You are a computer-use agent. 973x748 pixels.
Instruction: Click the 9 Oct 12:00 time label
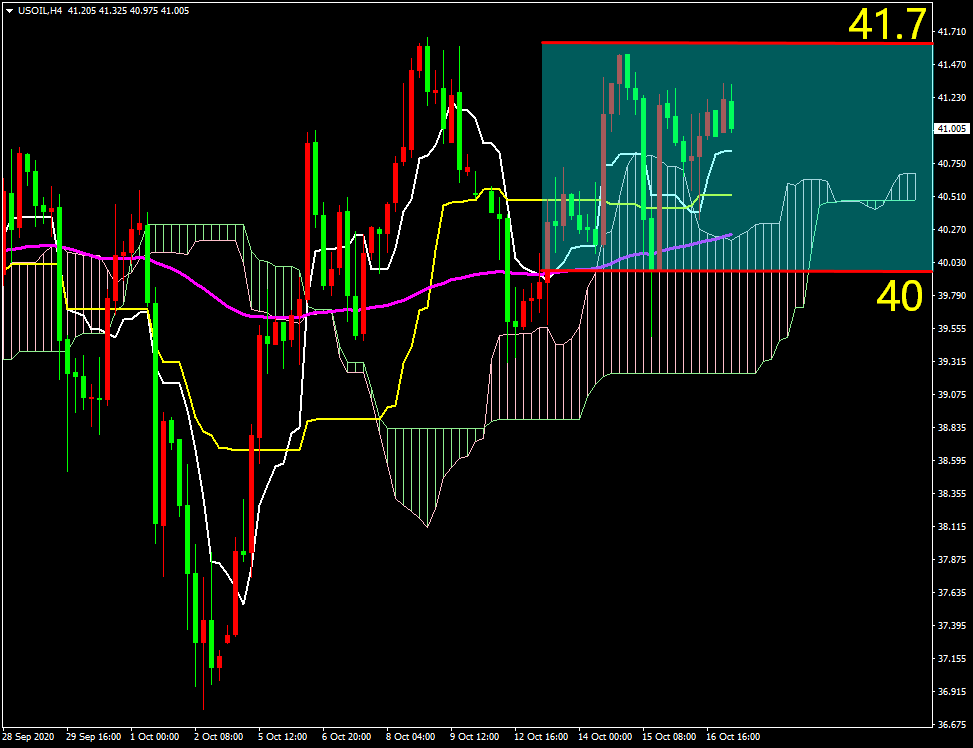pyautogui.click(x=475, y=737)
